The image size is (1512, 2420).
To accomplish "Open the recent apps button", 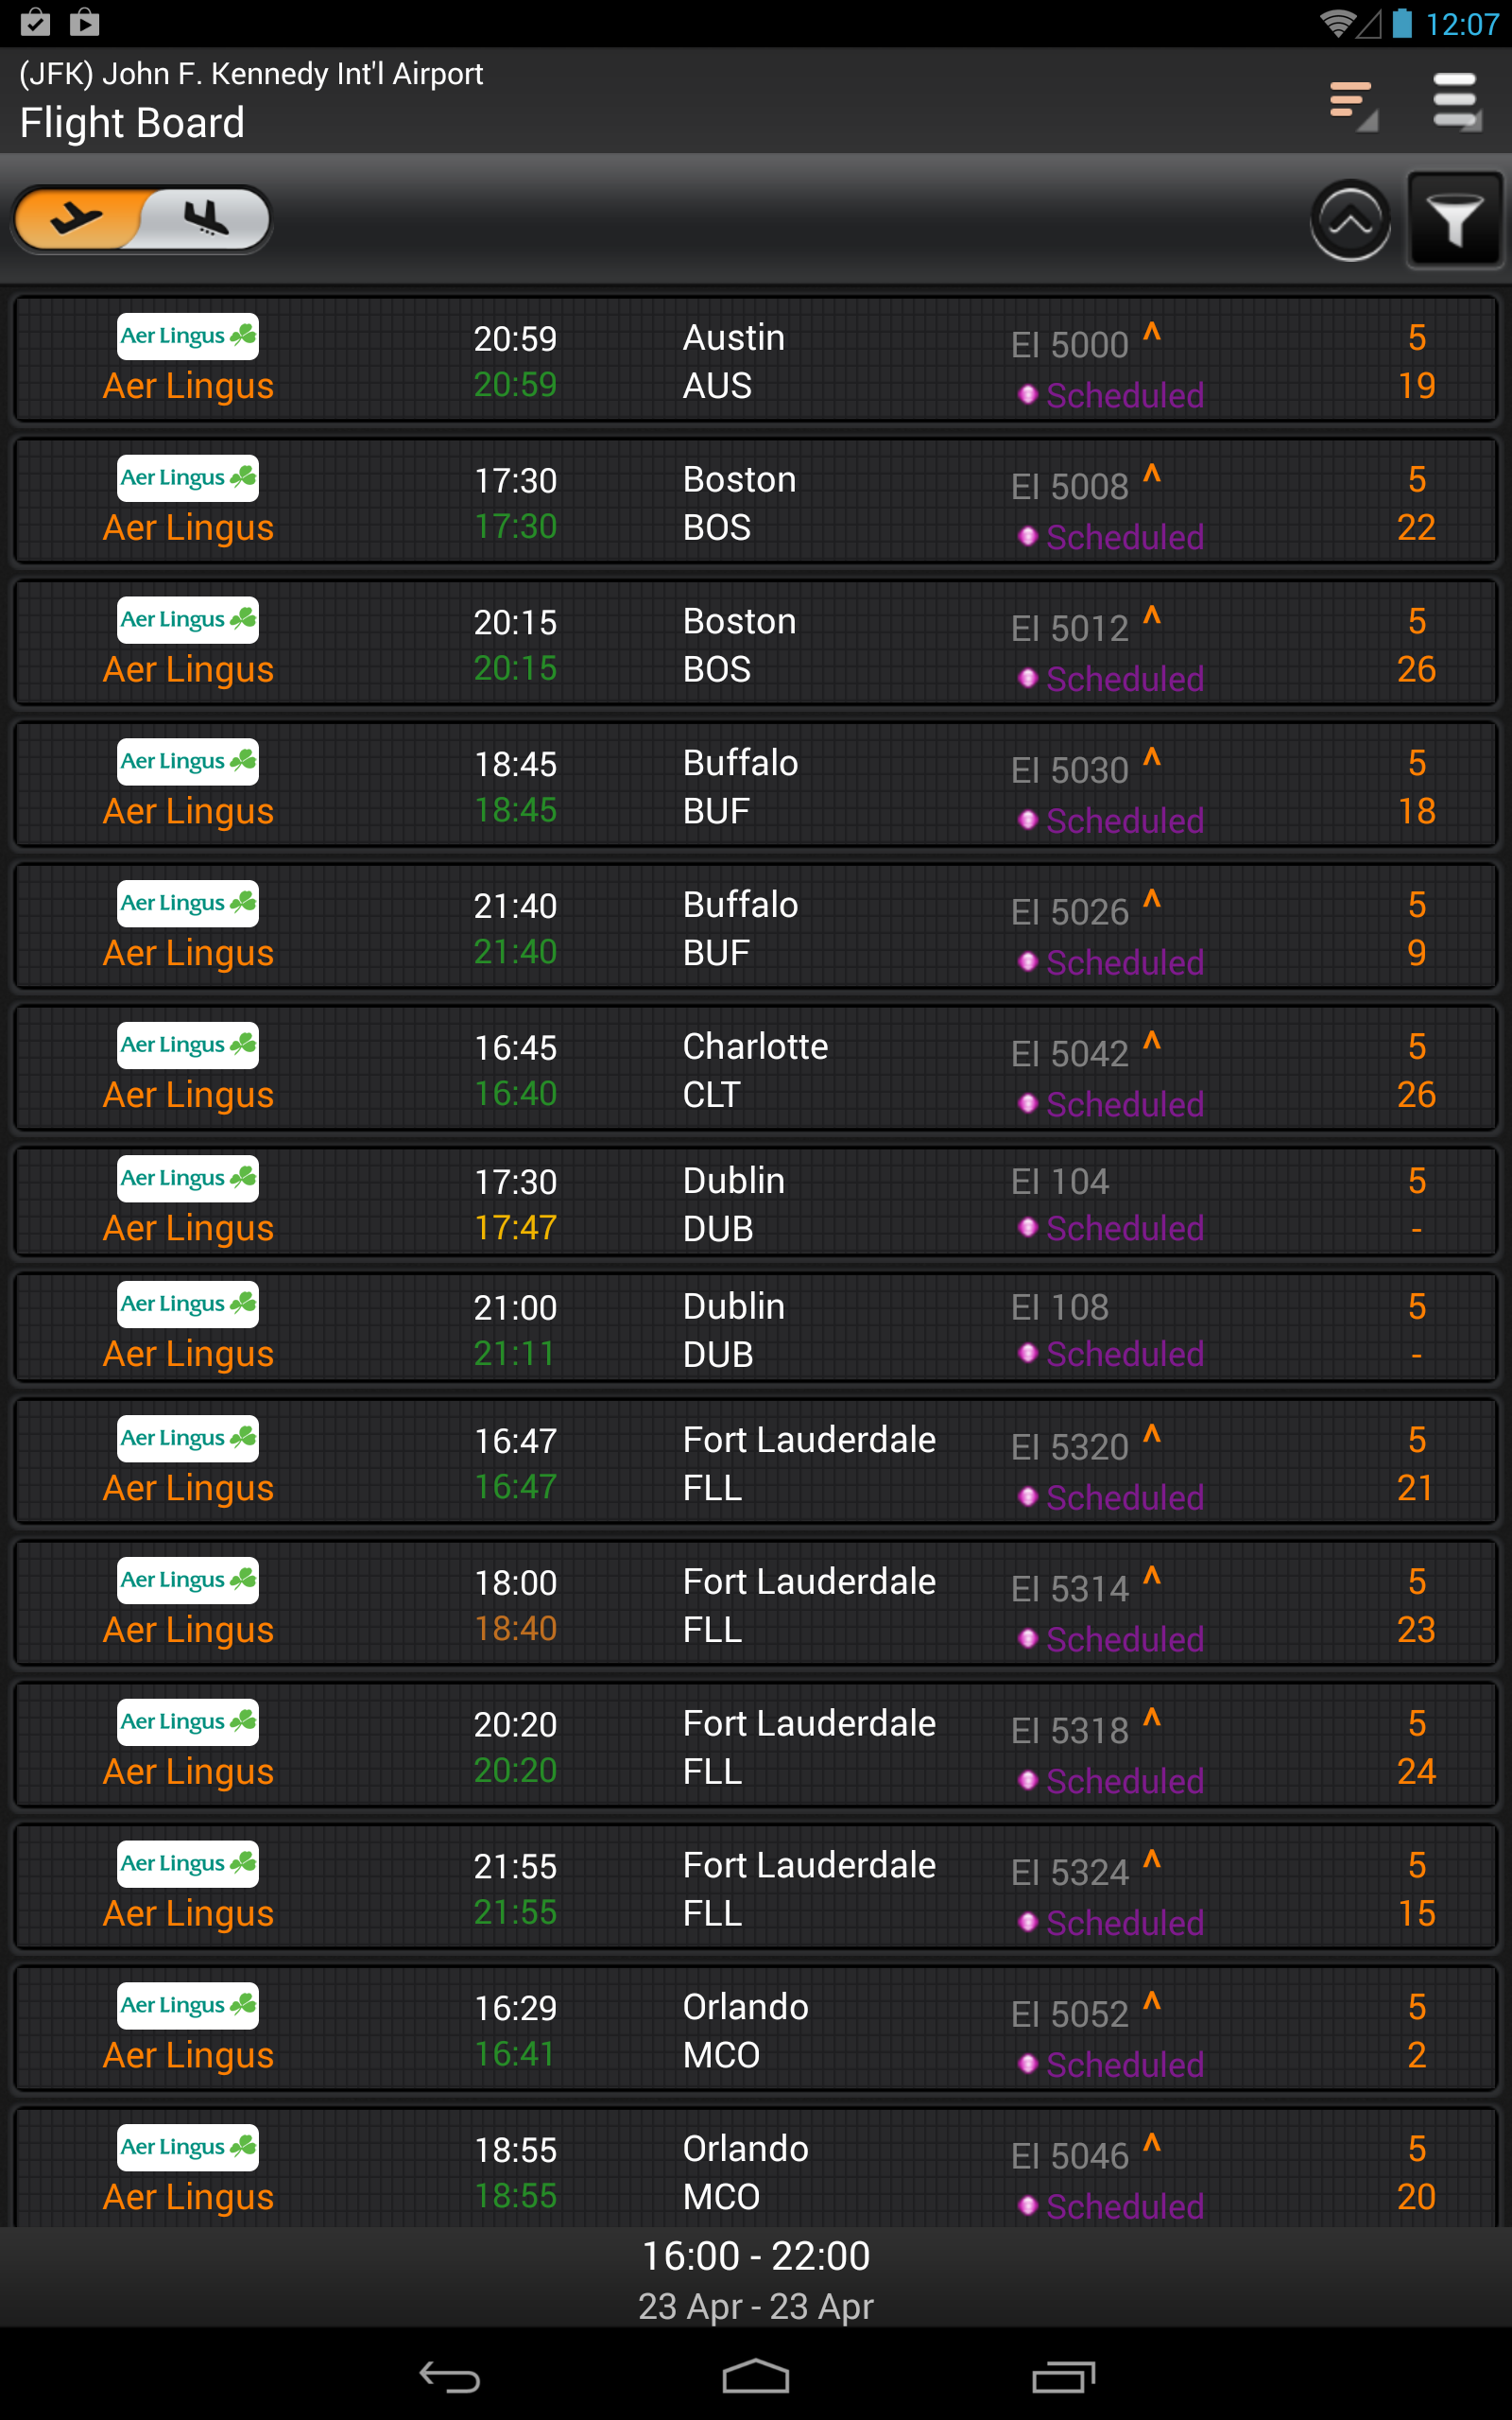I will coord(1063,2377).
